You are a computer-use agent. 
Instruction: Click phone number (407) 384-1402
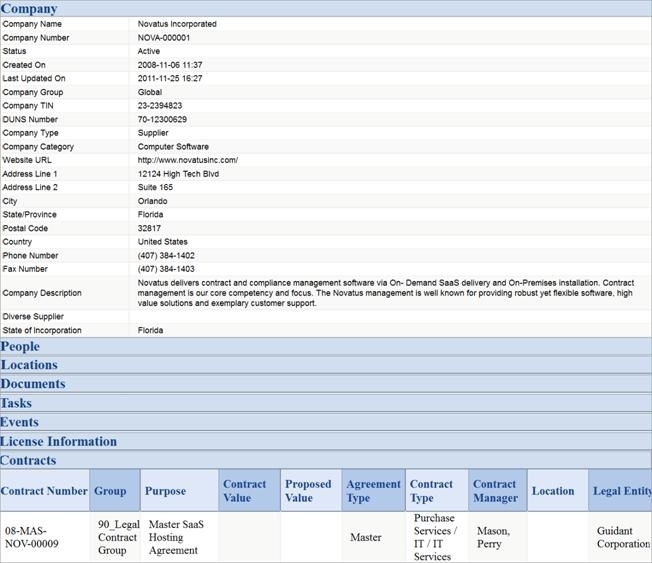(x=166, y=255)
